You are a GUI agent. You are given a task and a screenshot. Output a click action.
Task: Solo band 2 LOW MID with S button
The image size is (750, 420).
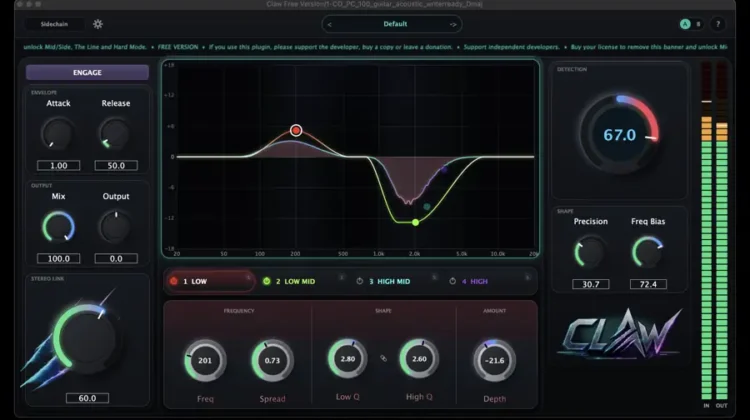tap(342, 277)
